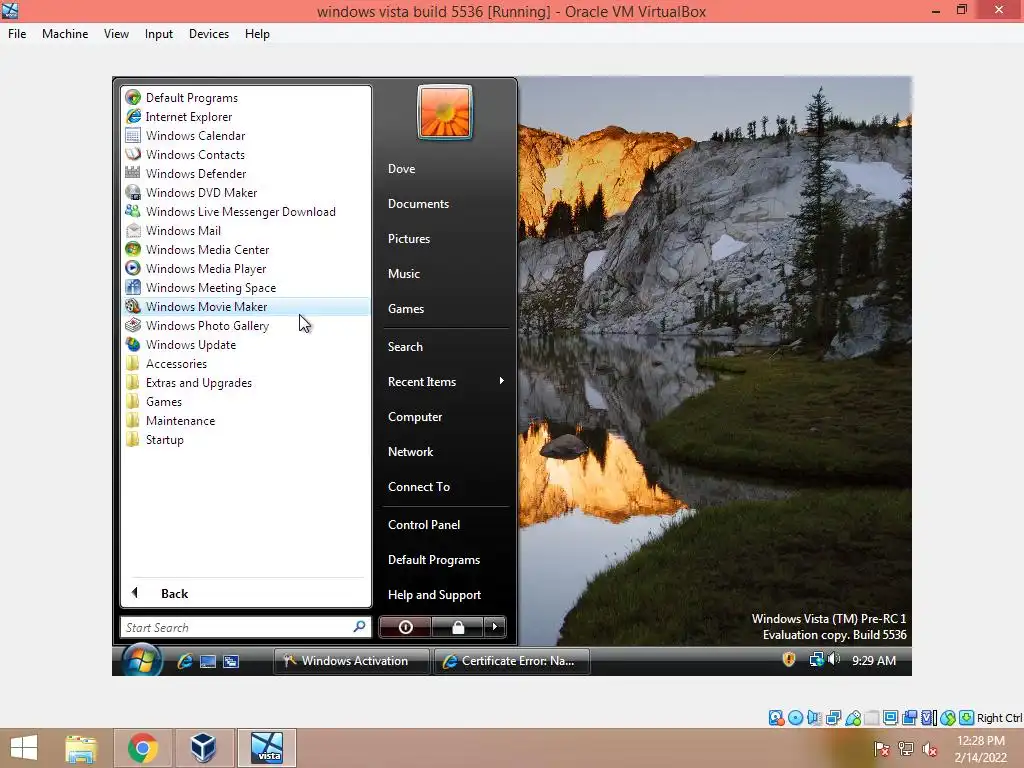Open Music from the Start menu

point(445,274)
